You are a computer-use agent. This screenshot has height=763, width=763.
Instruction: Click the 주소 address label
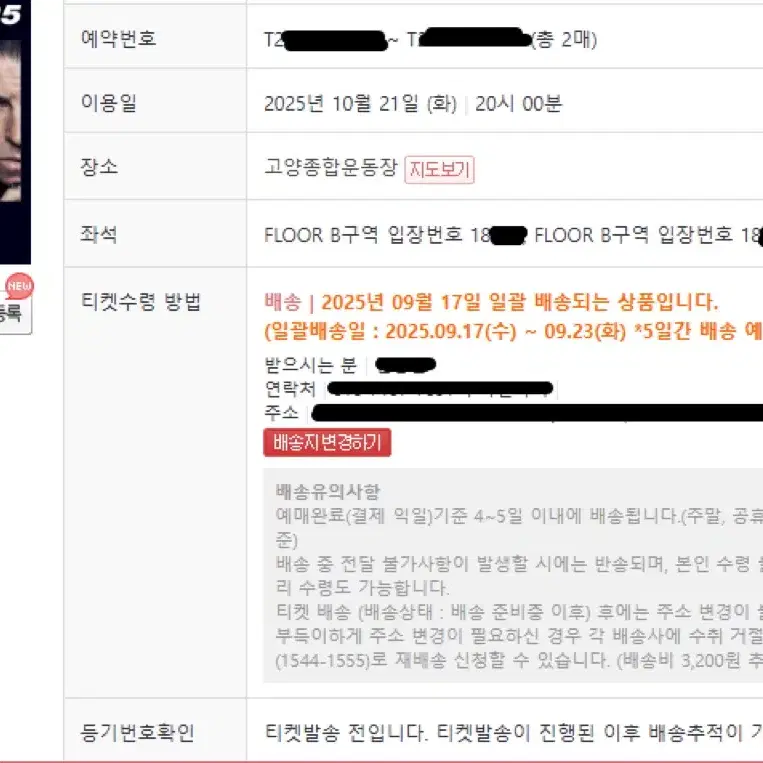[x=281, y=413]
